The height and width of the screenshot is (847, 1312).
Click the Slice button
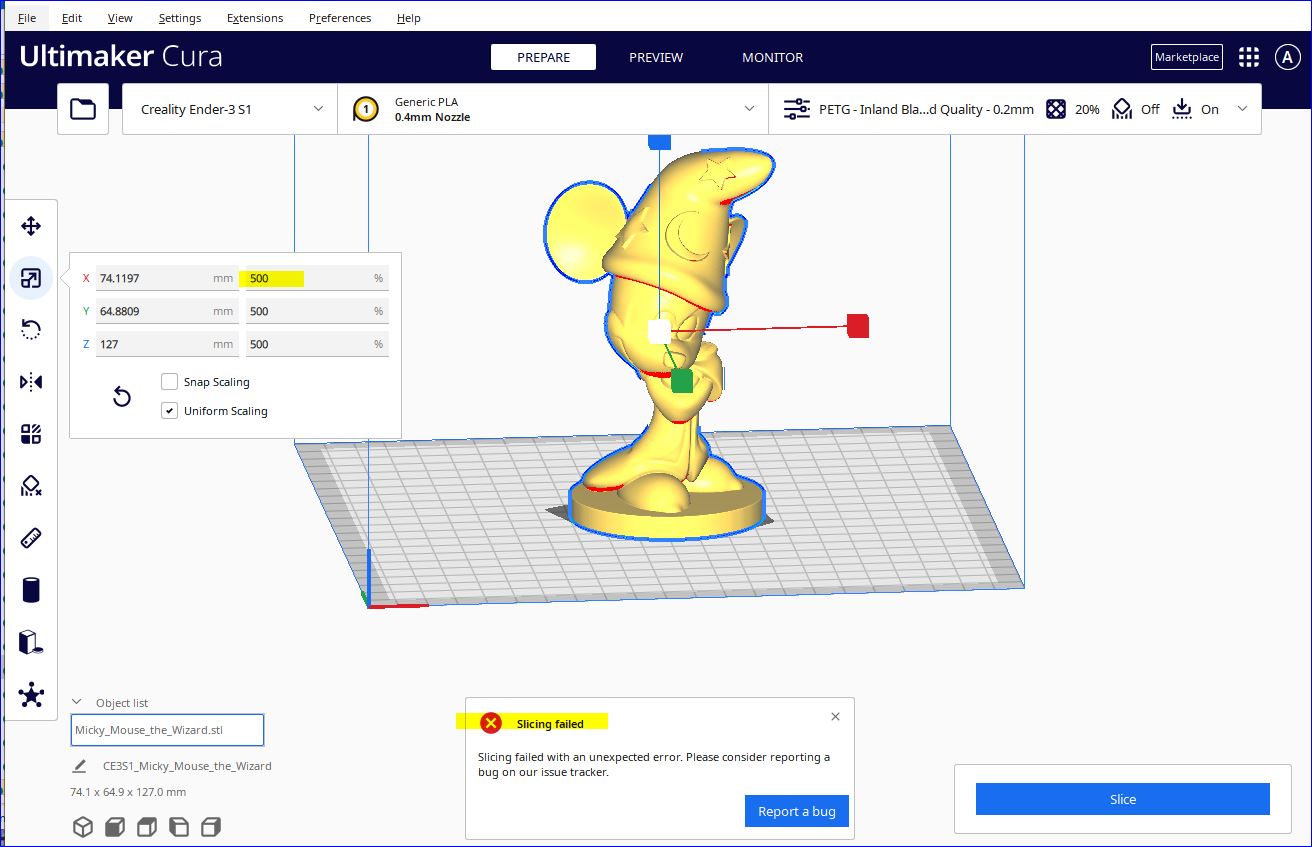[1122, 798]
